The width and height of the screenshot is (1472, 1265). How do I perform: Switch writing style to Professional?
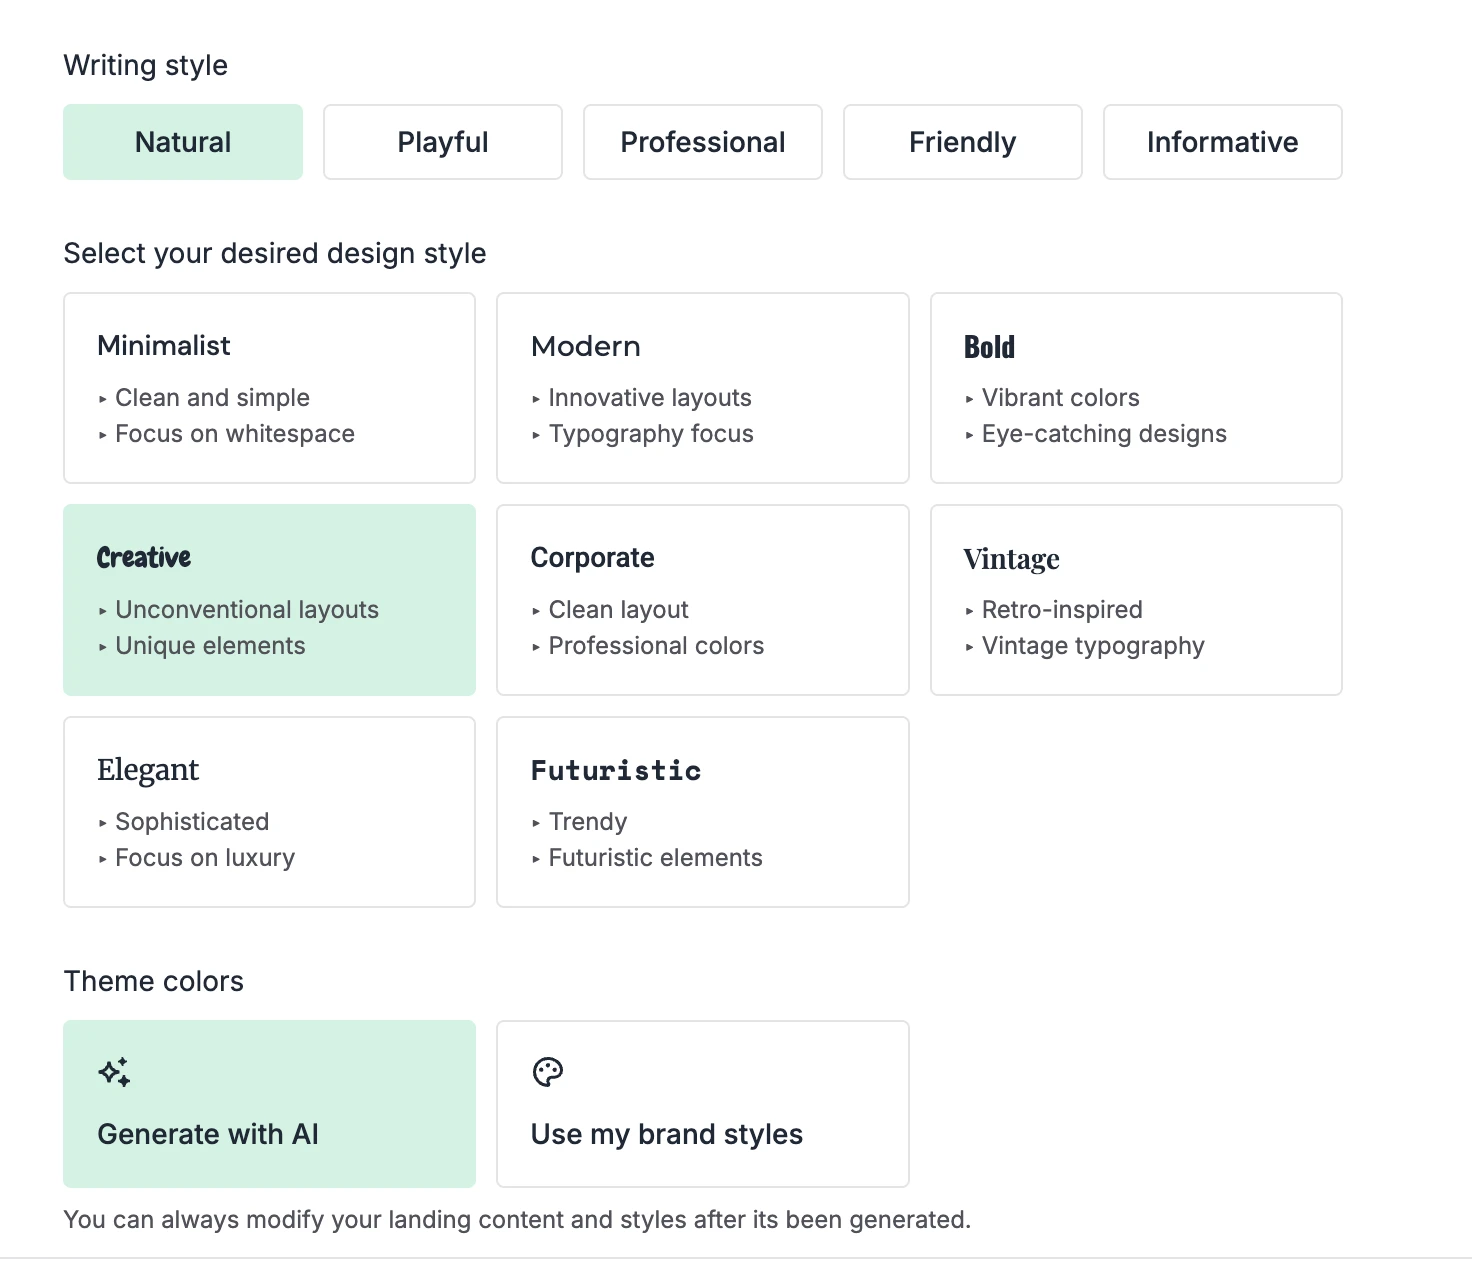[x=702, y=142]
